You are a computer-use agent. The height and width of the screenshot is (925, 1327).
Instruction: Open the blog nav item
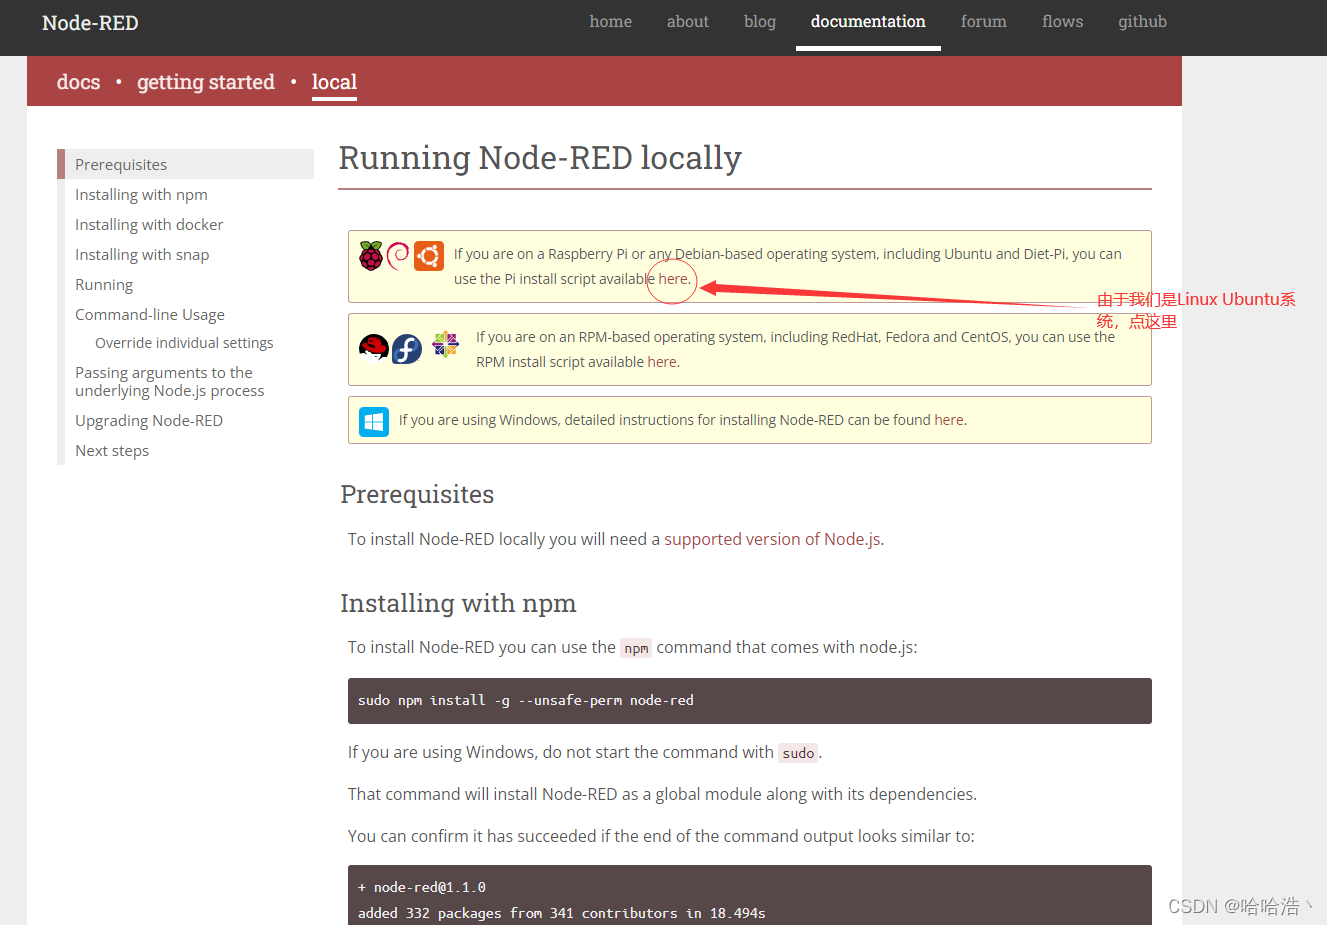click(760, 22)
